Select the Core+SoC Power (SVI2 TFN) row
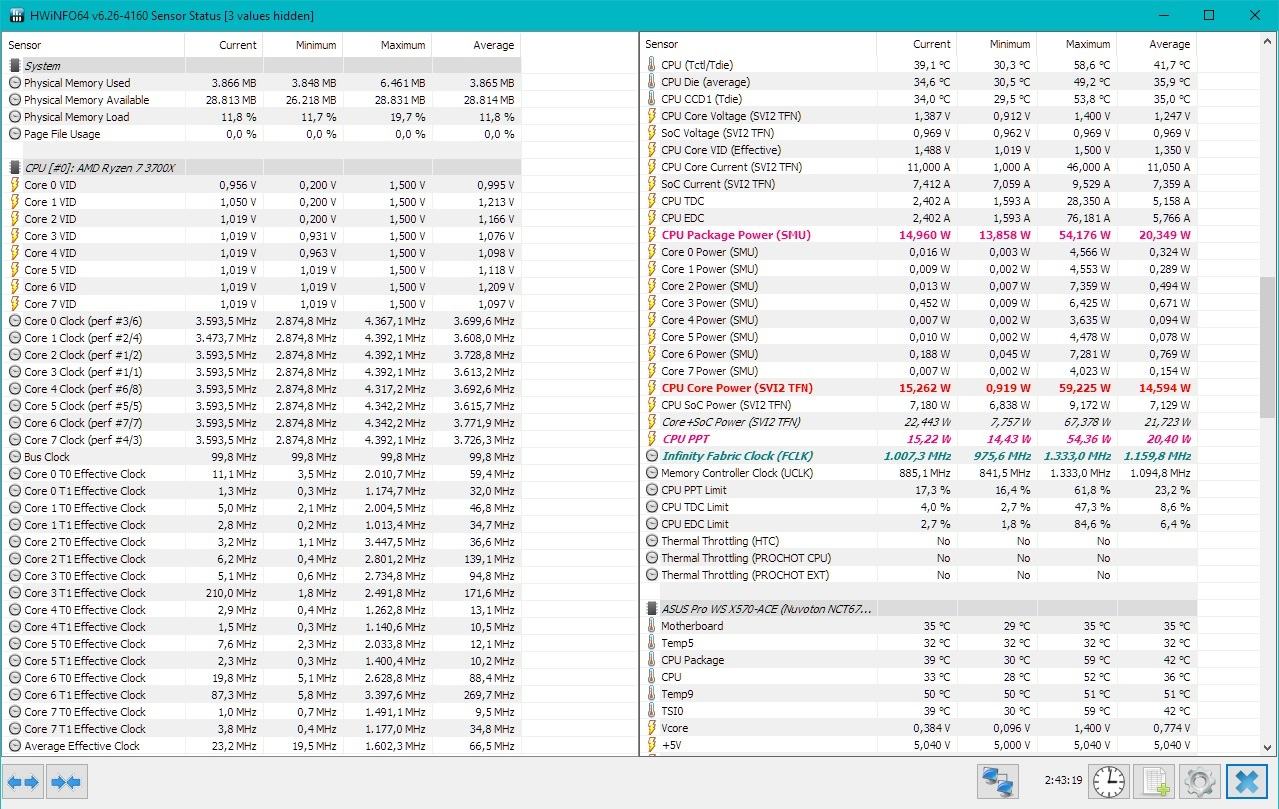Screen dimensions: 1279x809 [919, 422]
